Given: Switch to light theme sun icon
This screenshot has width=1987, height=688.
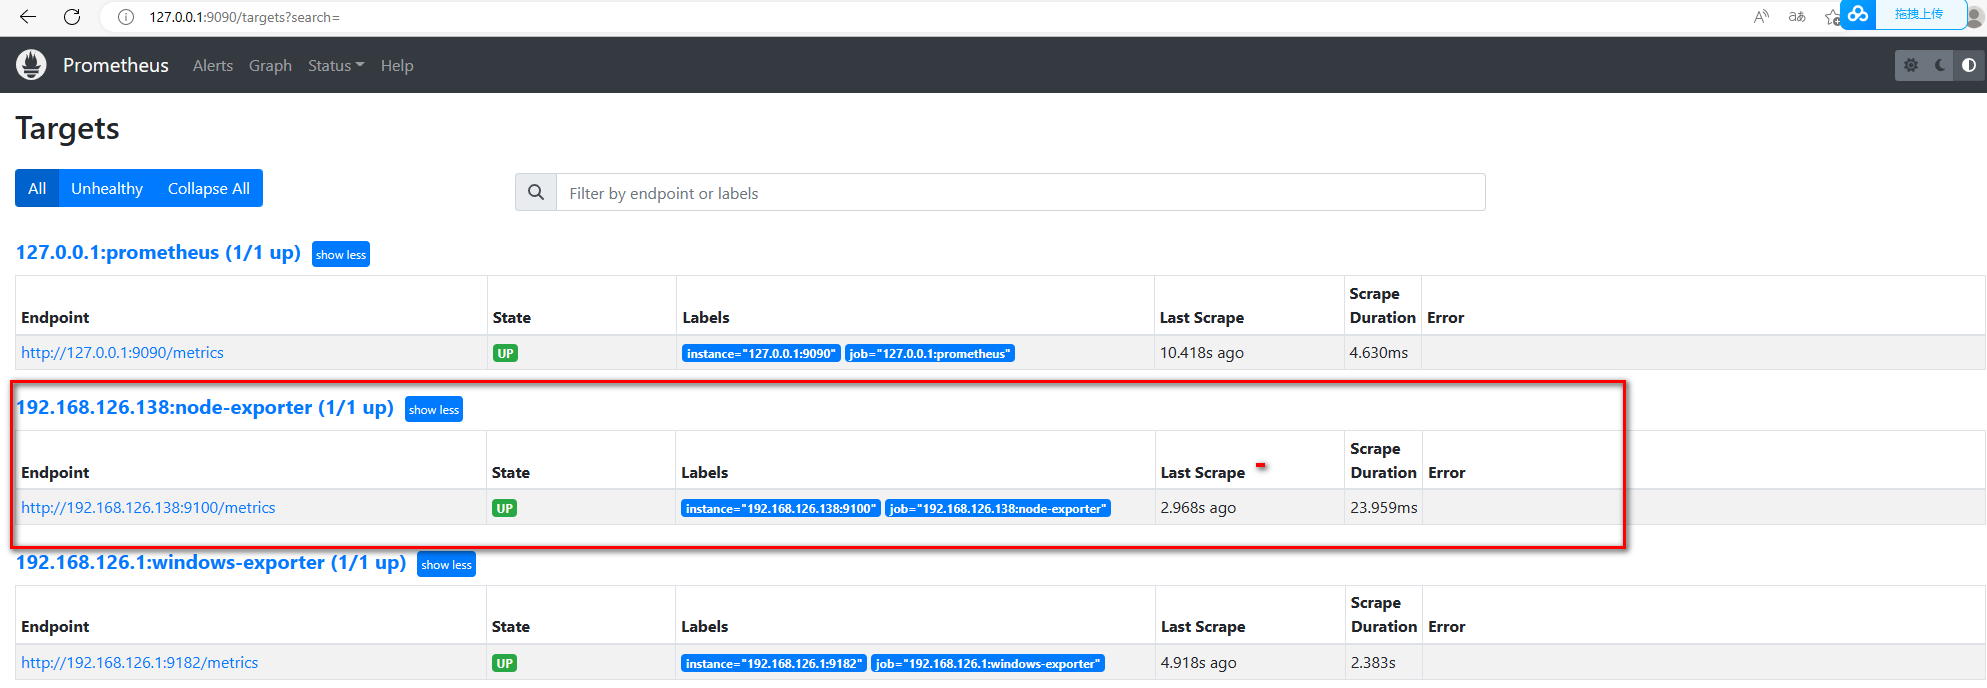Looking at the screenshot, I should click(x=1911, y=65).
